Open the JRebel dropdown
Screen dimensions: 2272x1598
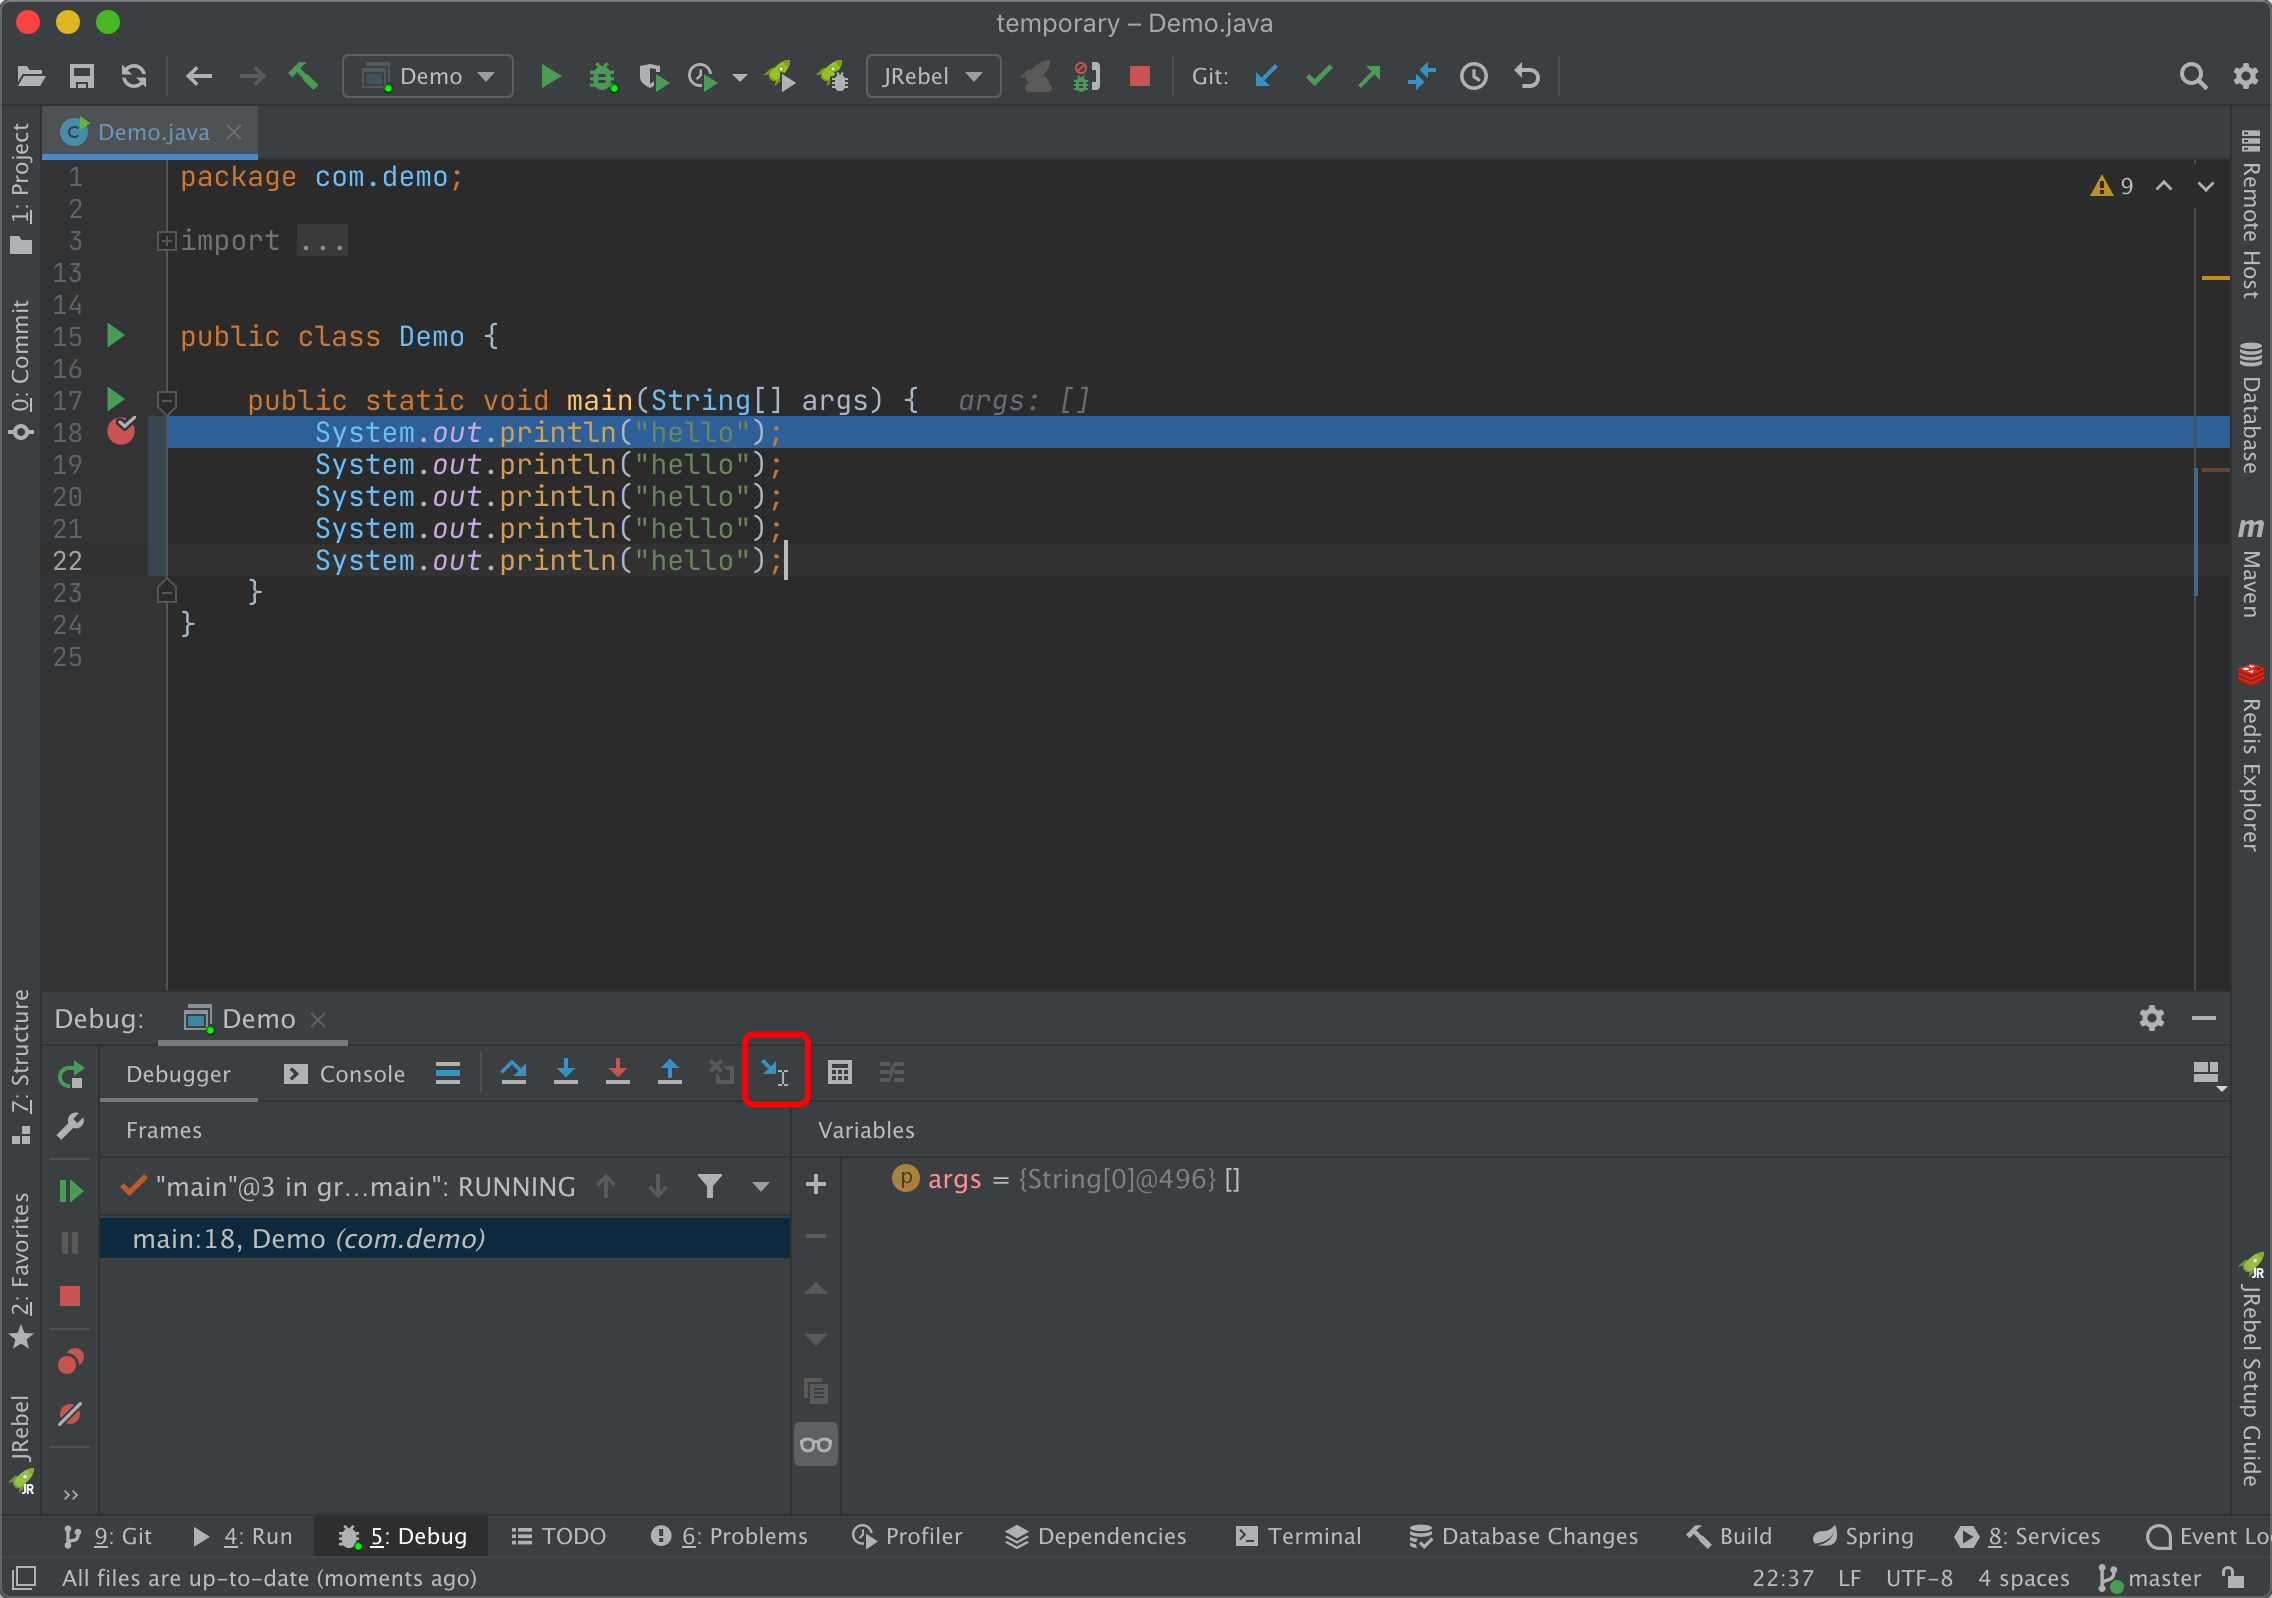coord(933,76)
